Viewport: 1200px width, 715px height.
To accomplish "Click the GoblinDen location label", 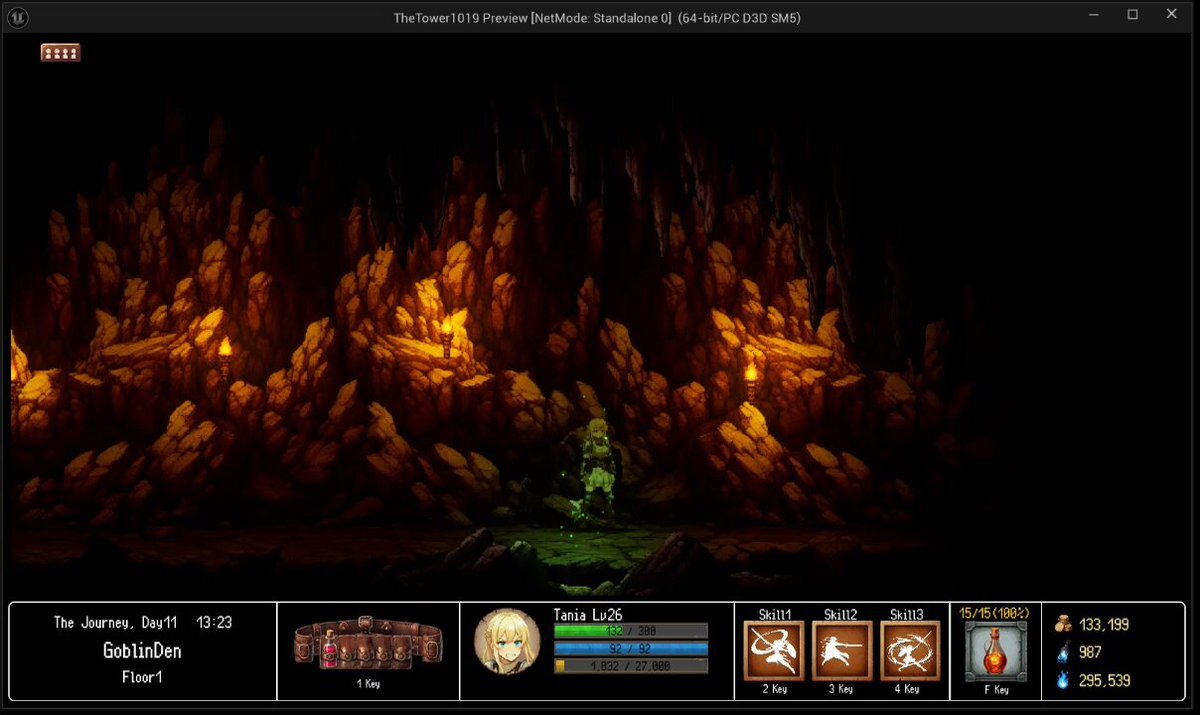I will click(142, 651).
